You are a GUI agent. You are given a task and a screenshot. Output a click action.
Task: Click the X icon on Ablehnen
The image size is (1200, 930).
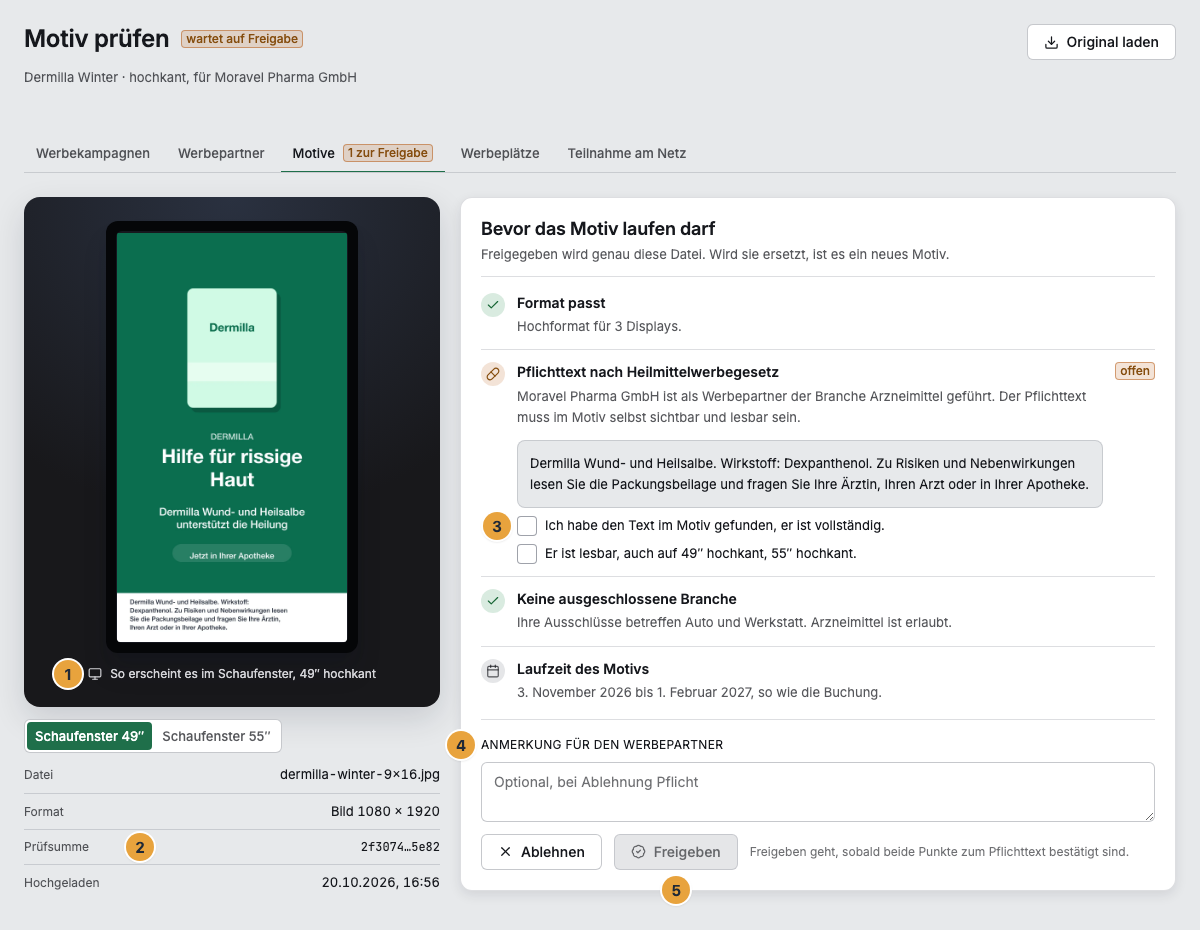(505, 852)
